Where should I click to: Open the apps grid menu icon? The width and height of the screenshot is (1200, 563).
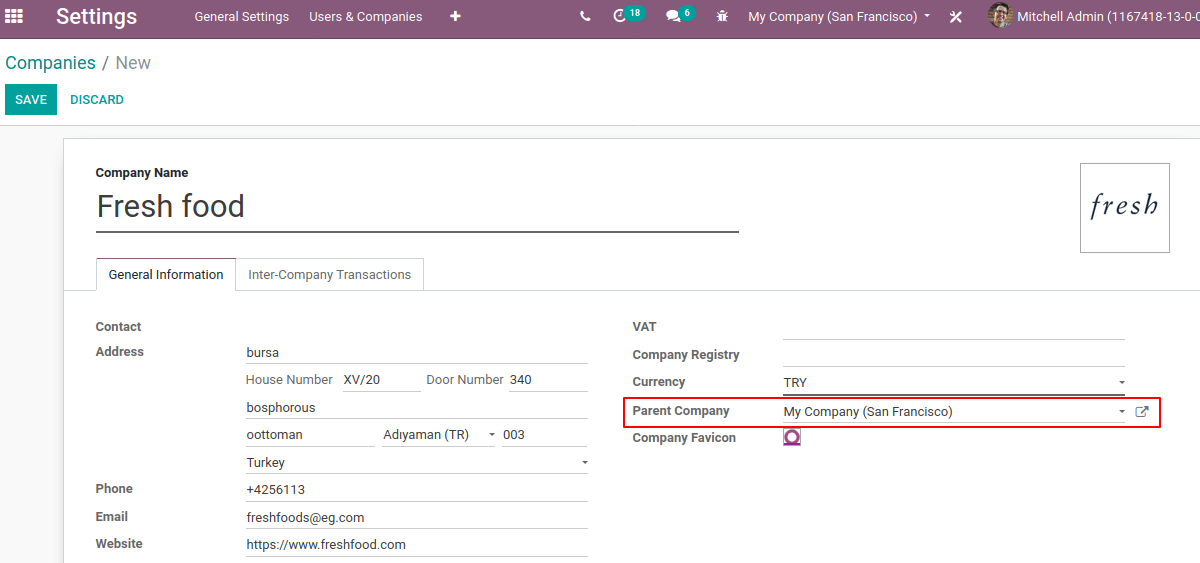pos(14,16)
